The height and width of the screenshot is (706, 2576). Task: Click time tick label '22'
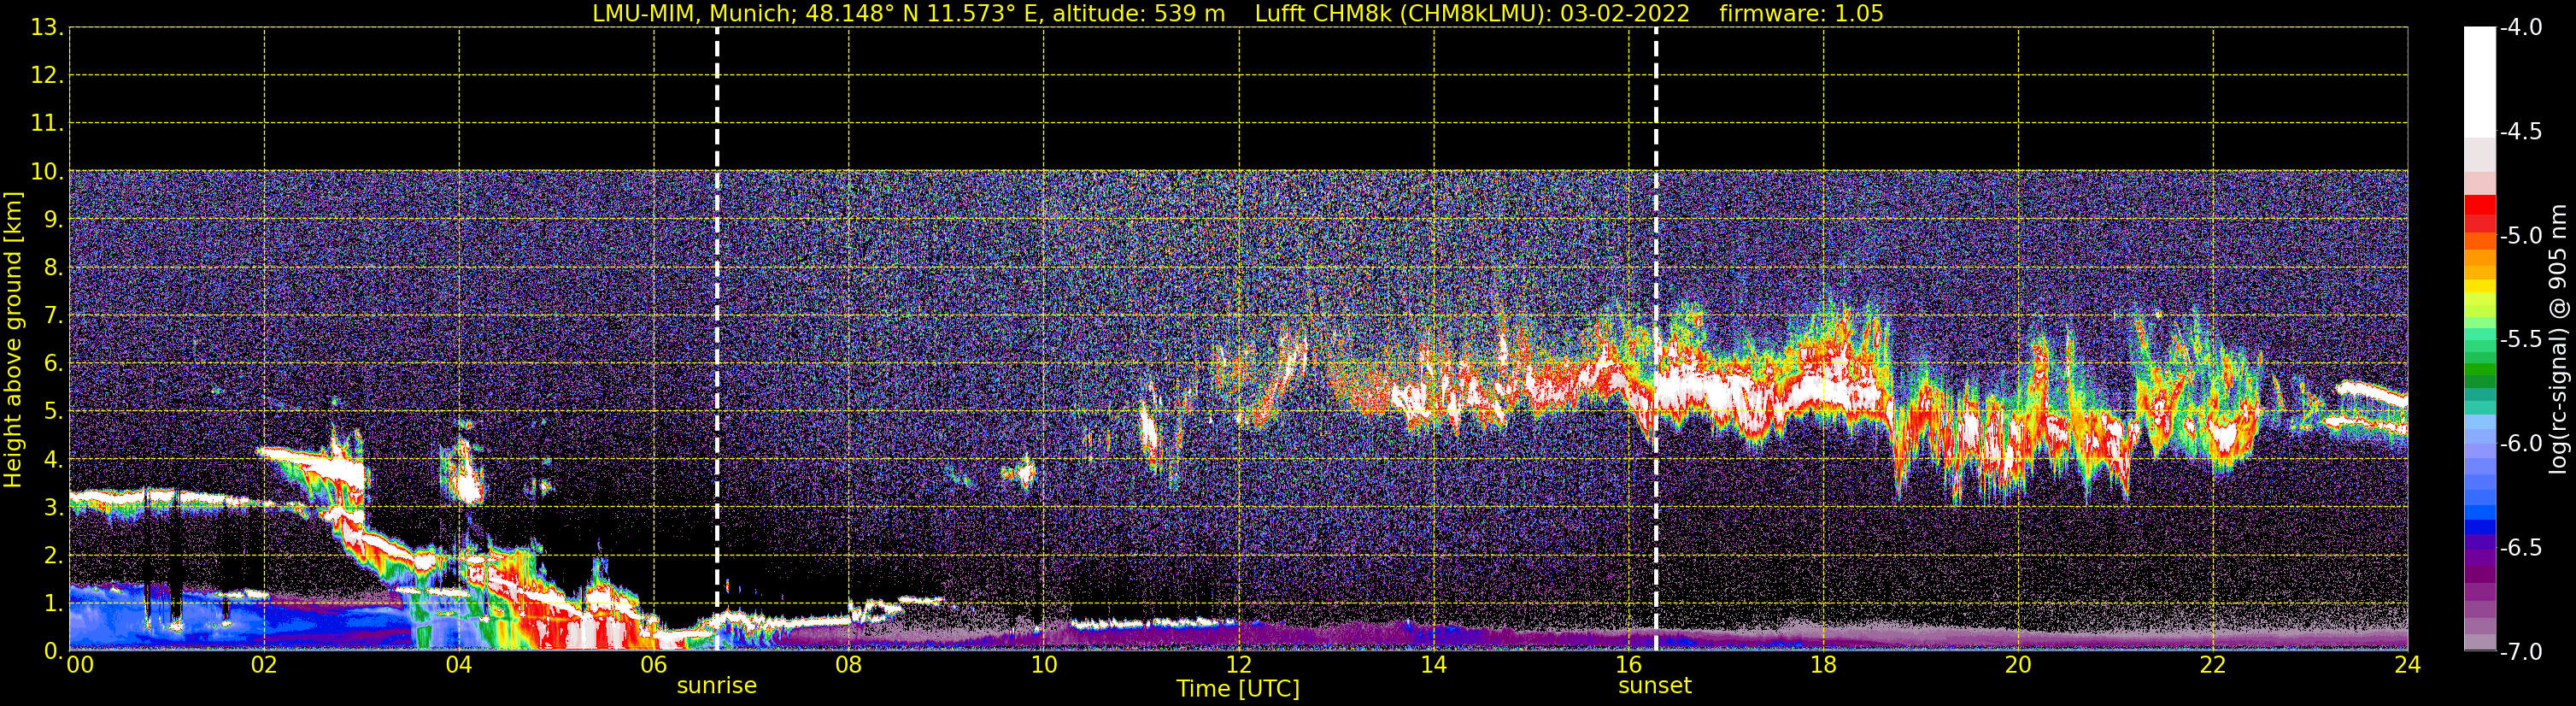coord(2214,665)
